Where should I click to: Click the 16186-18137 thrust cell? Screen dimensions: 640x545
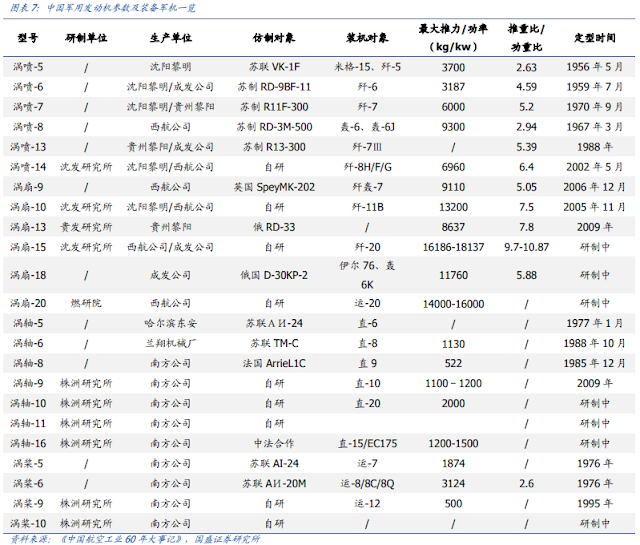[453, 247]
